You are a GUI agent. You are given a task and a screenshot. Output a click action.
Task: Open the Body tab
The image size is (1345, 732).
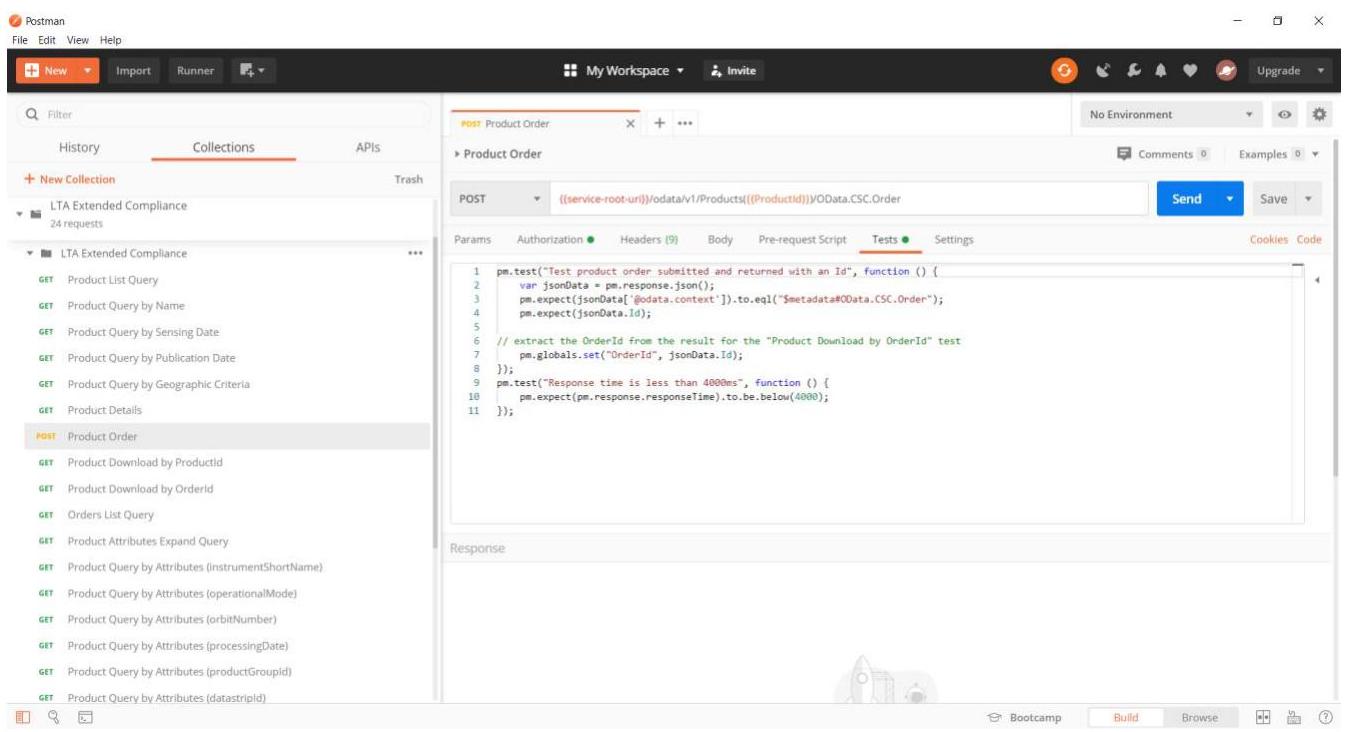720,240
